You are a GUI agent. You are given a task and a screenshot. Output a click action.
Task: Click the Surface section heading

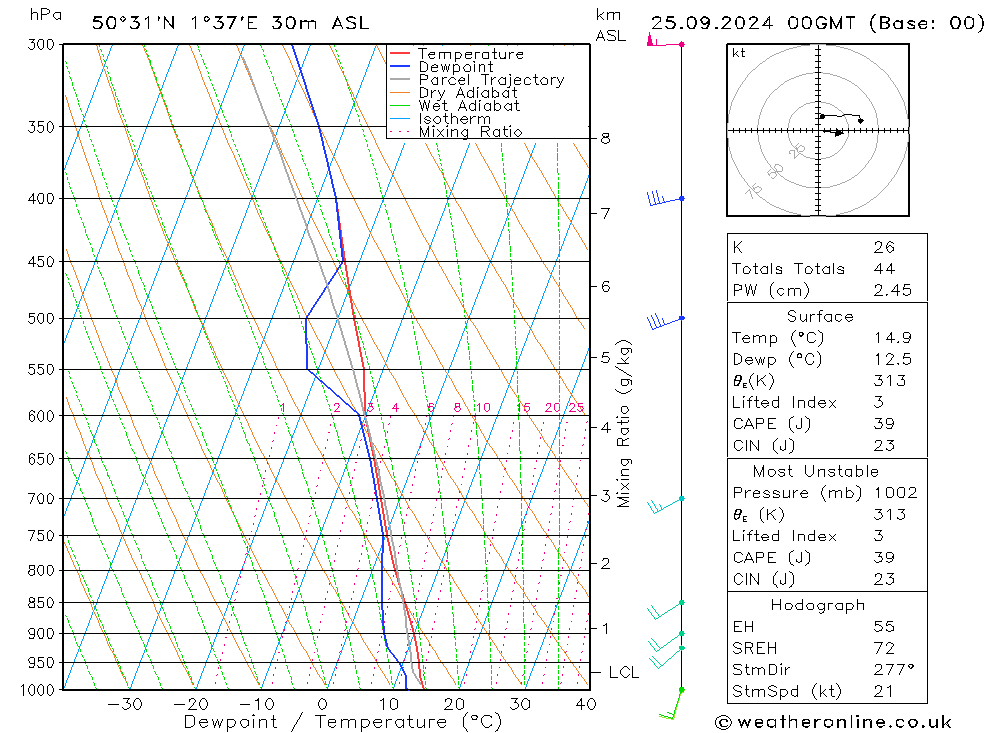click(x=820, y=316)
